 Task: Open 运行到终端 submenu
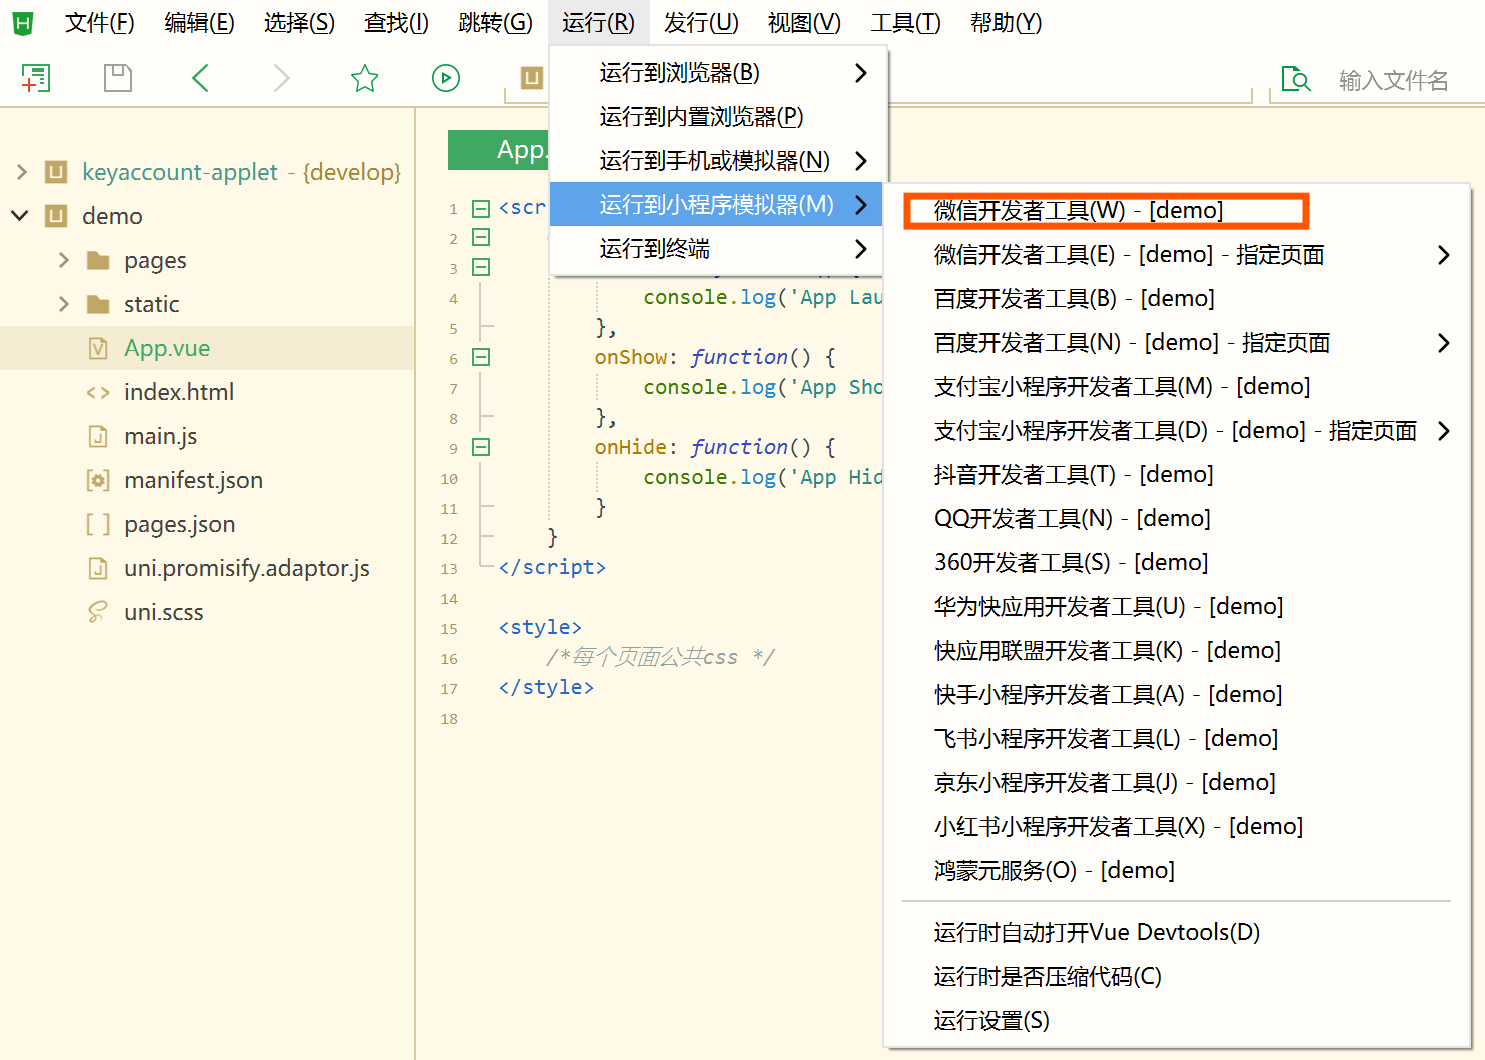point(716,249)
